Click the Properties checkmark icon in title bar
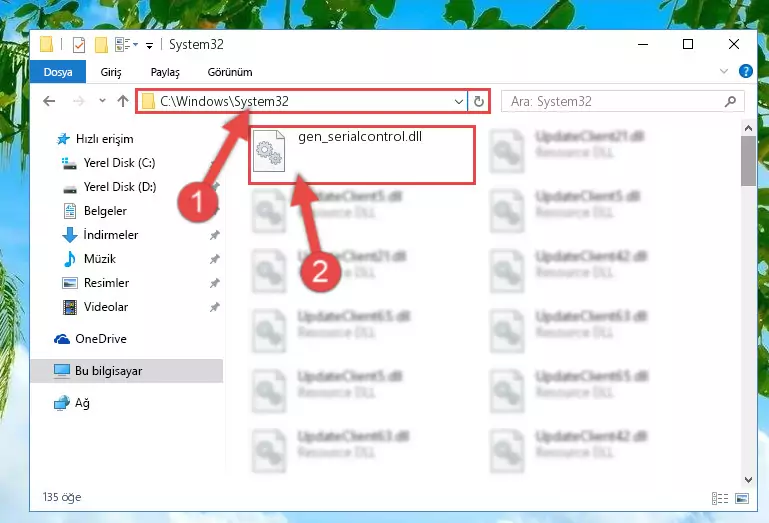 pyautogui.click(x=79, y=45)
